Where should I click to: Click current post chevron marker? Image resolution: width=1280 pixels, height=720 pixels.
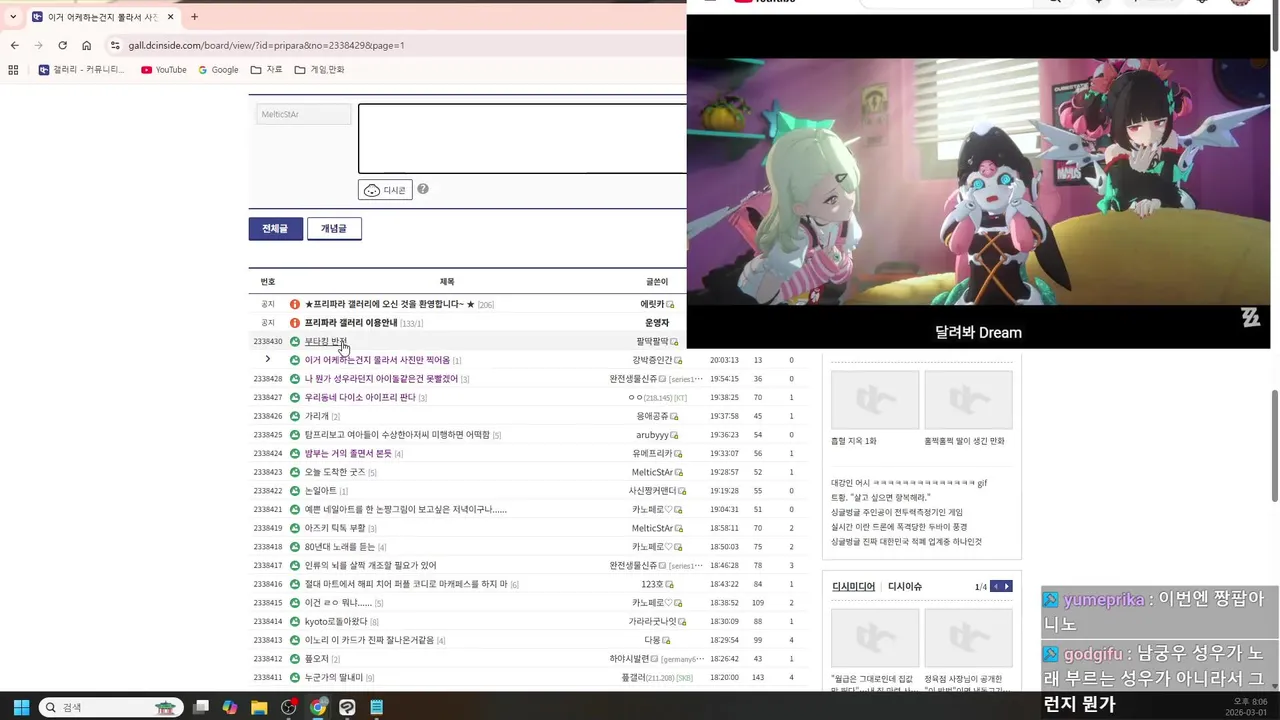pos(268,359)
